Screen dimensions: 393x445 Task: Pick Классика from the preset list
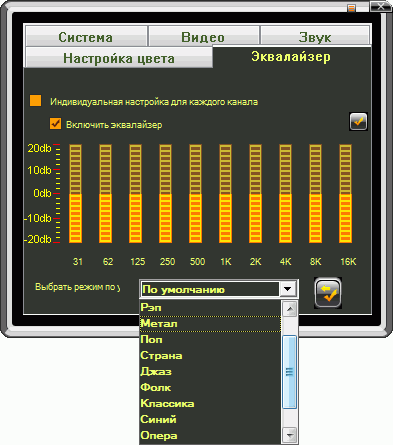[210, 404]
